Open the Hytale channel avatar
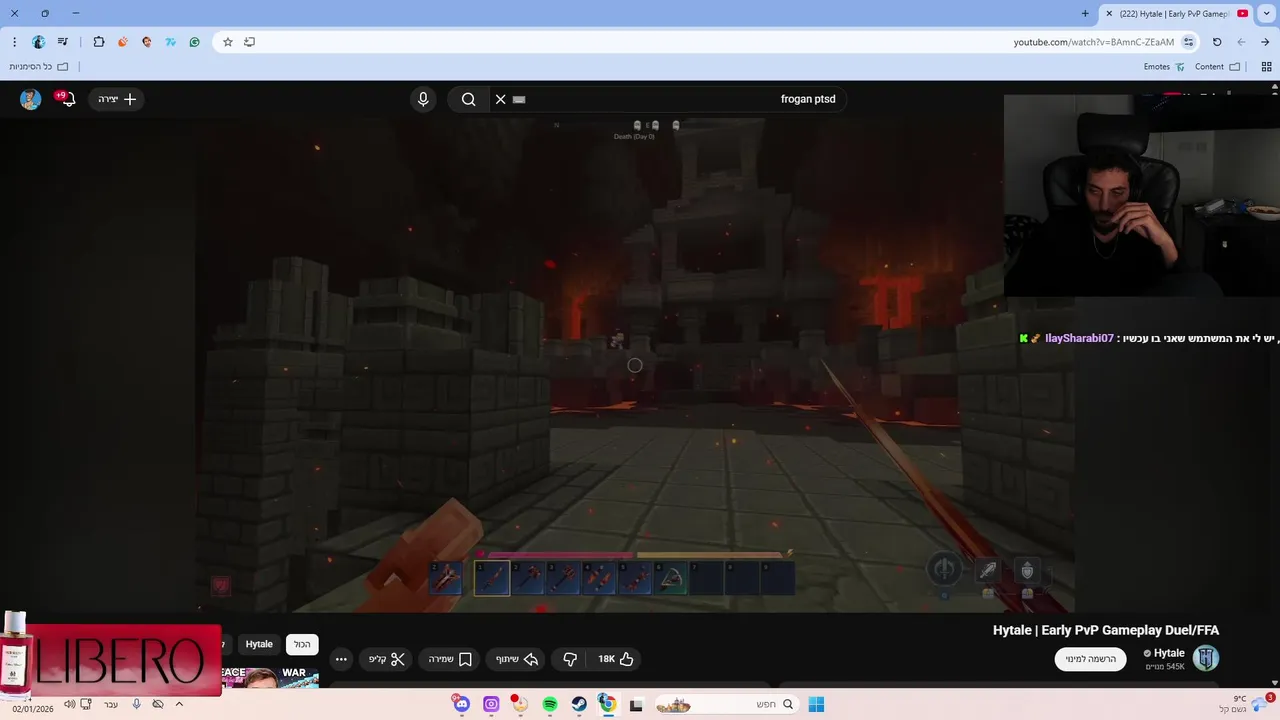This screenshot has height=720, width=1280. 1207,658
